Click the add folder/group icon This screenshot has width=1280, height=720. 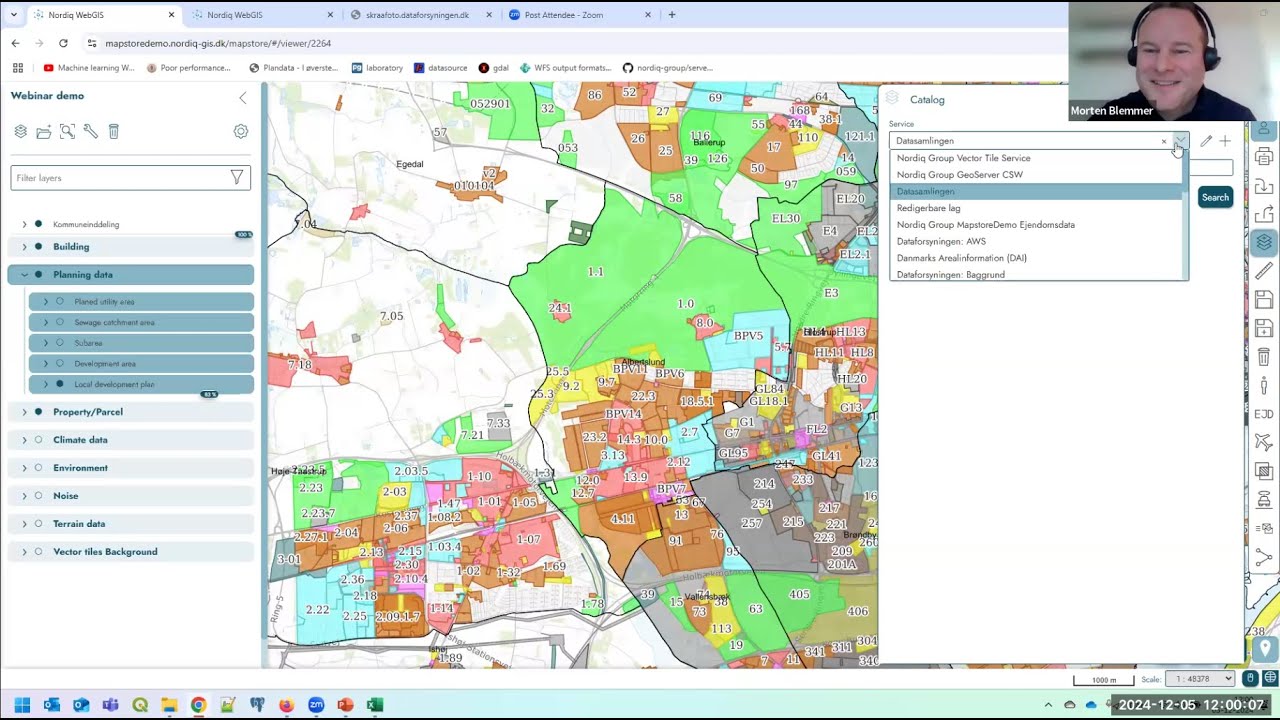click(x=43, y=131)
